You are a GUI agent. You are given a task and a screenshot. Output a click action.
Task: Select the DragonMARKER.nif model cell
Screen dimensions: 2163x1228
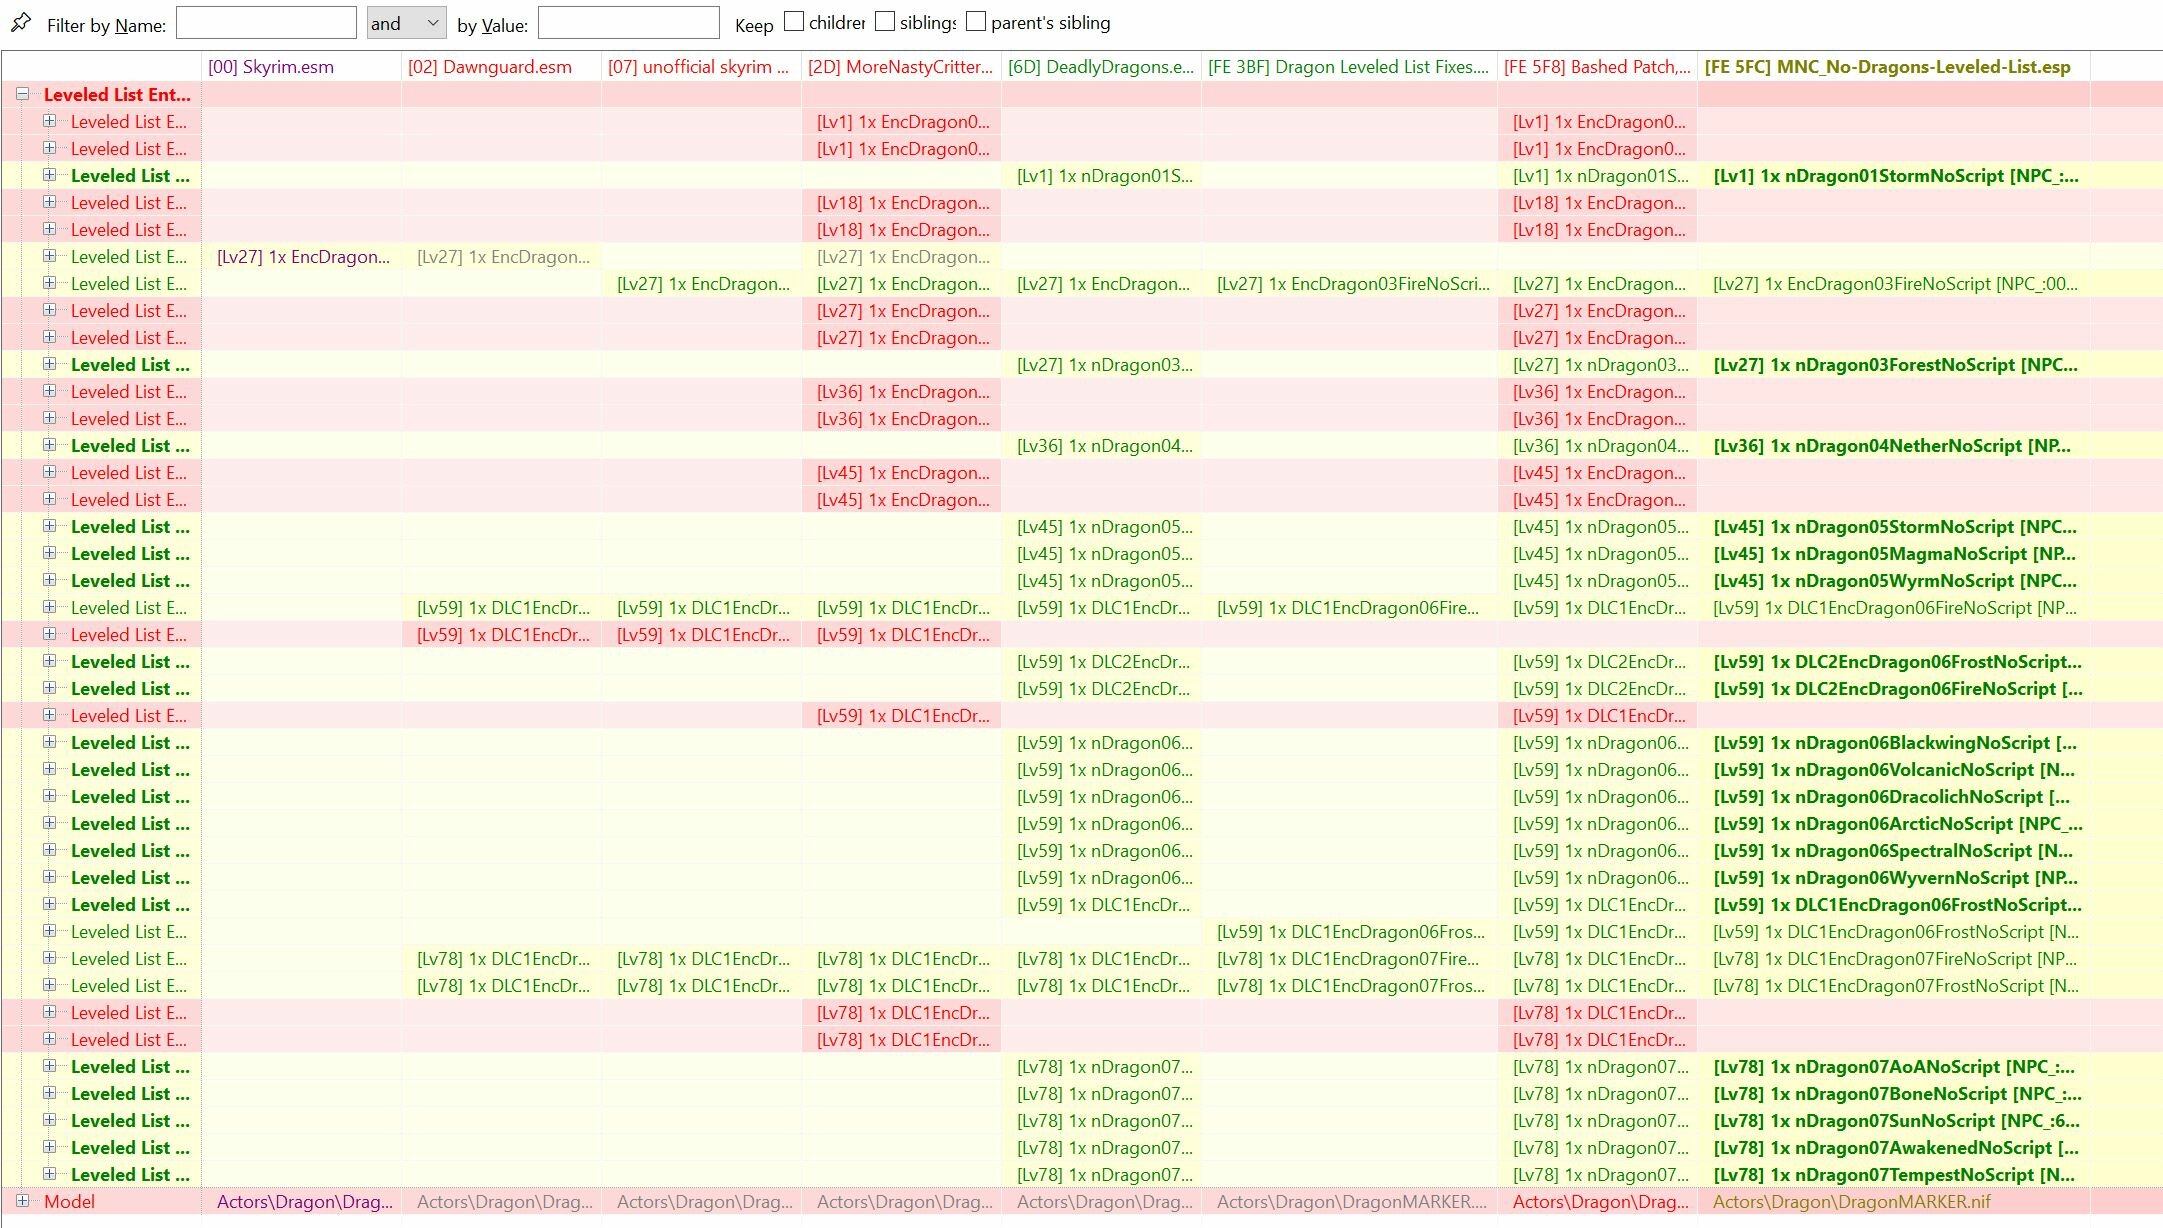click(x=1893, y=1202)
